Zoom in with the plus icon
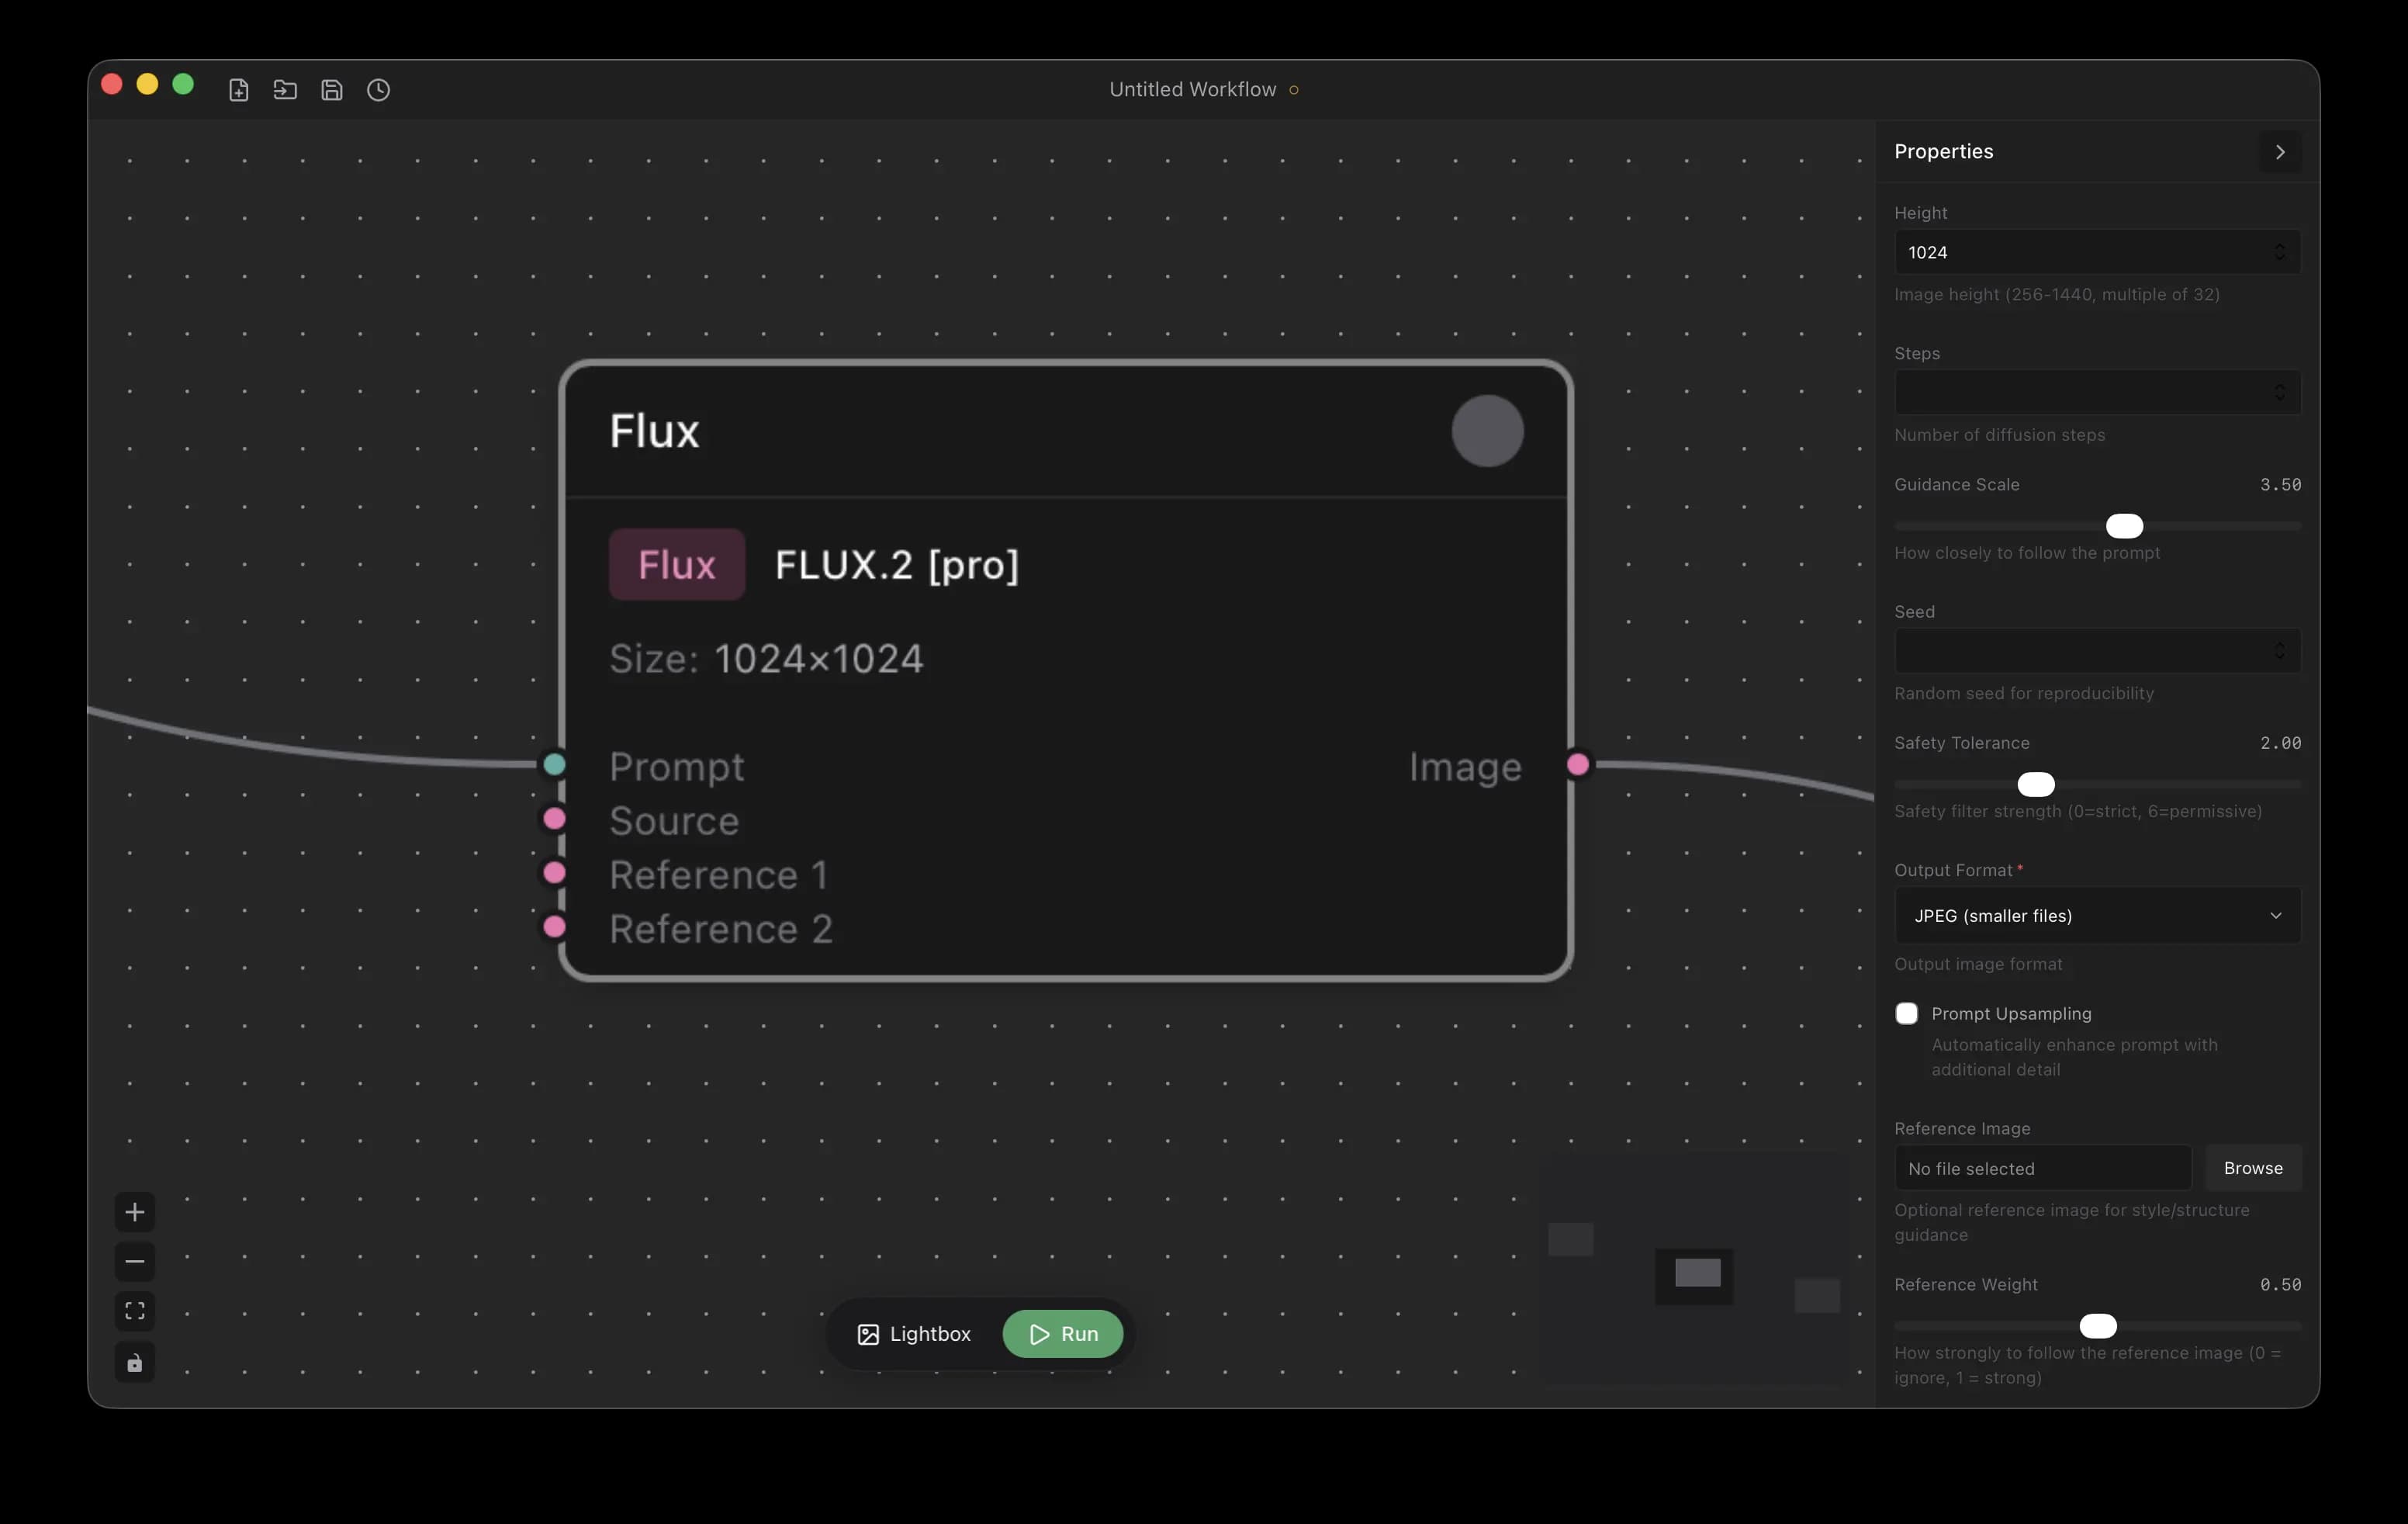This screenshot has height=1524, width=2408. [x=135, y=1212]
